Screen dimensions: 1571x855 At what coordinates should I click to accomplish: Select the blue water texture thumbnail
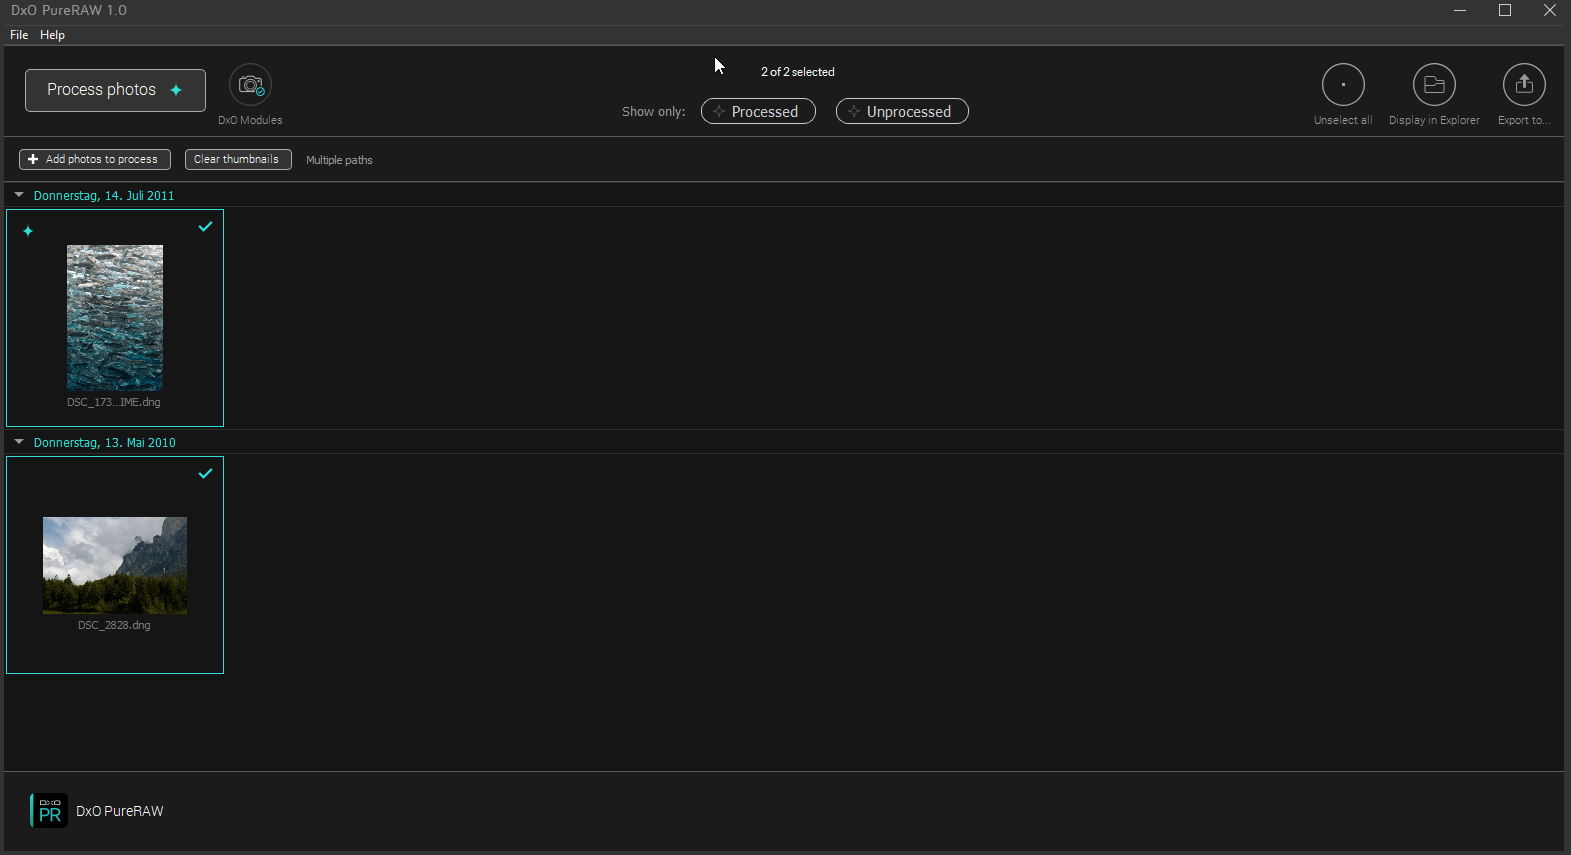point(115,318)
